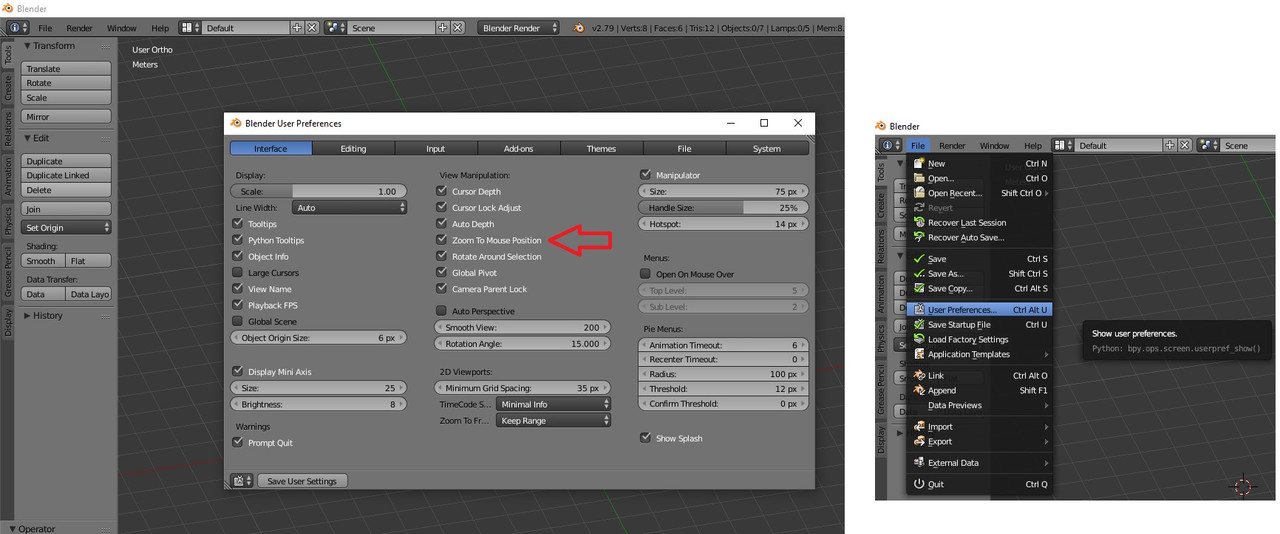Open the Set Origin dropdown in tool shelf
This screenshot has width=1280, height=534.
pos(66,228)
